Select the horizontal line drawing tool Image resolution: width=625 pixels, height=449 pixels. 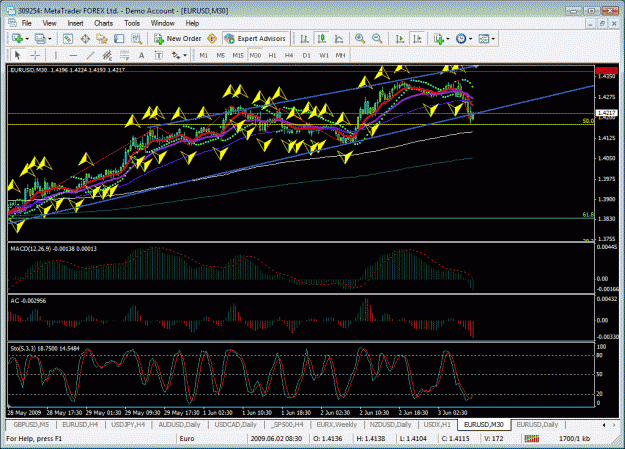[73, 55]
